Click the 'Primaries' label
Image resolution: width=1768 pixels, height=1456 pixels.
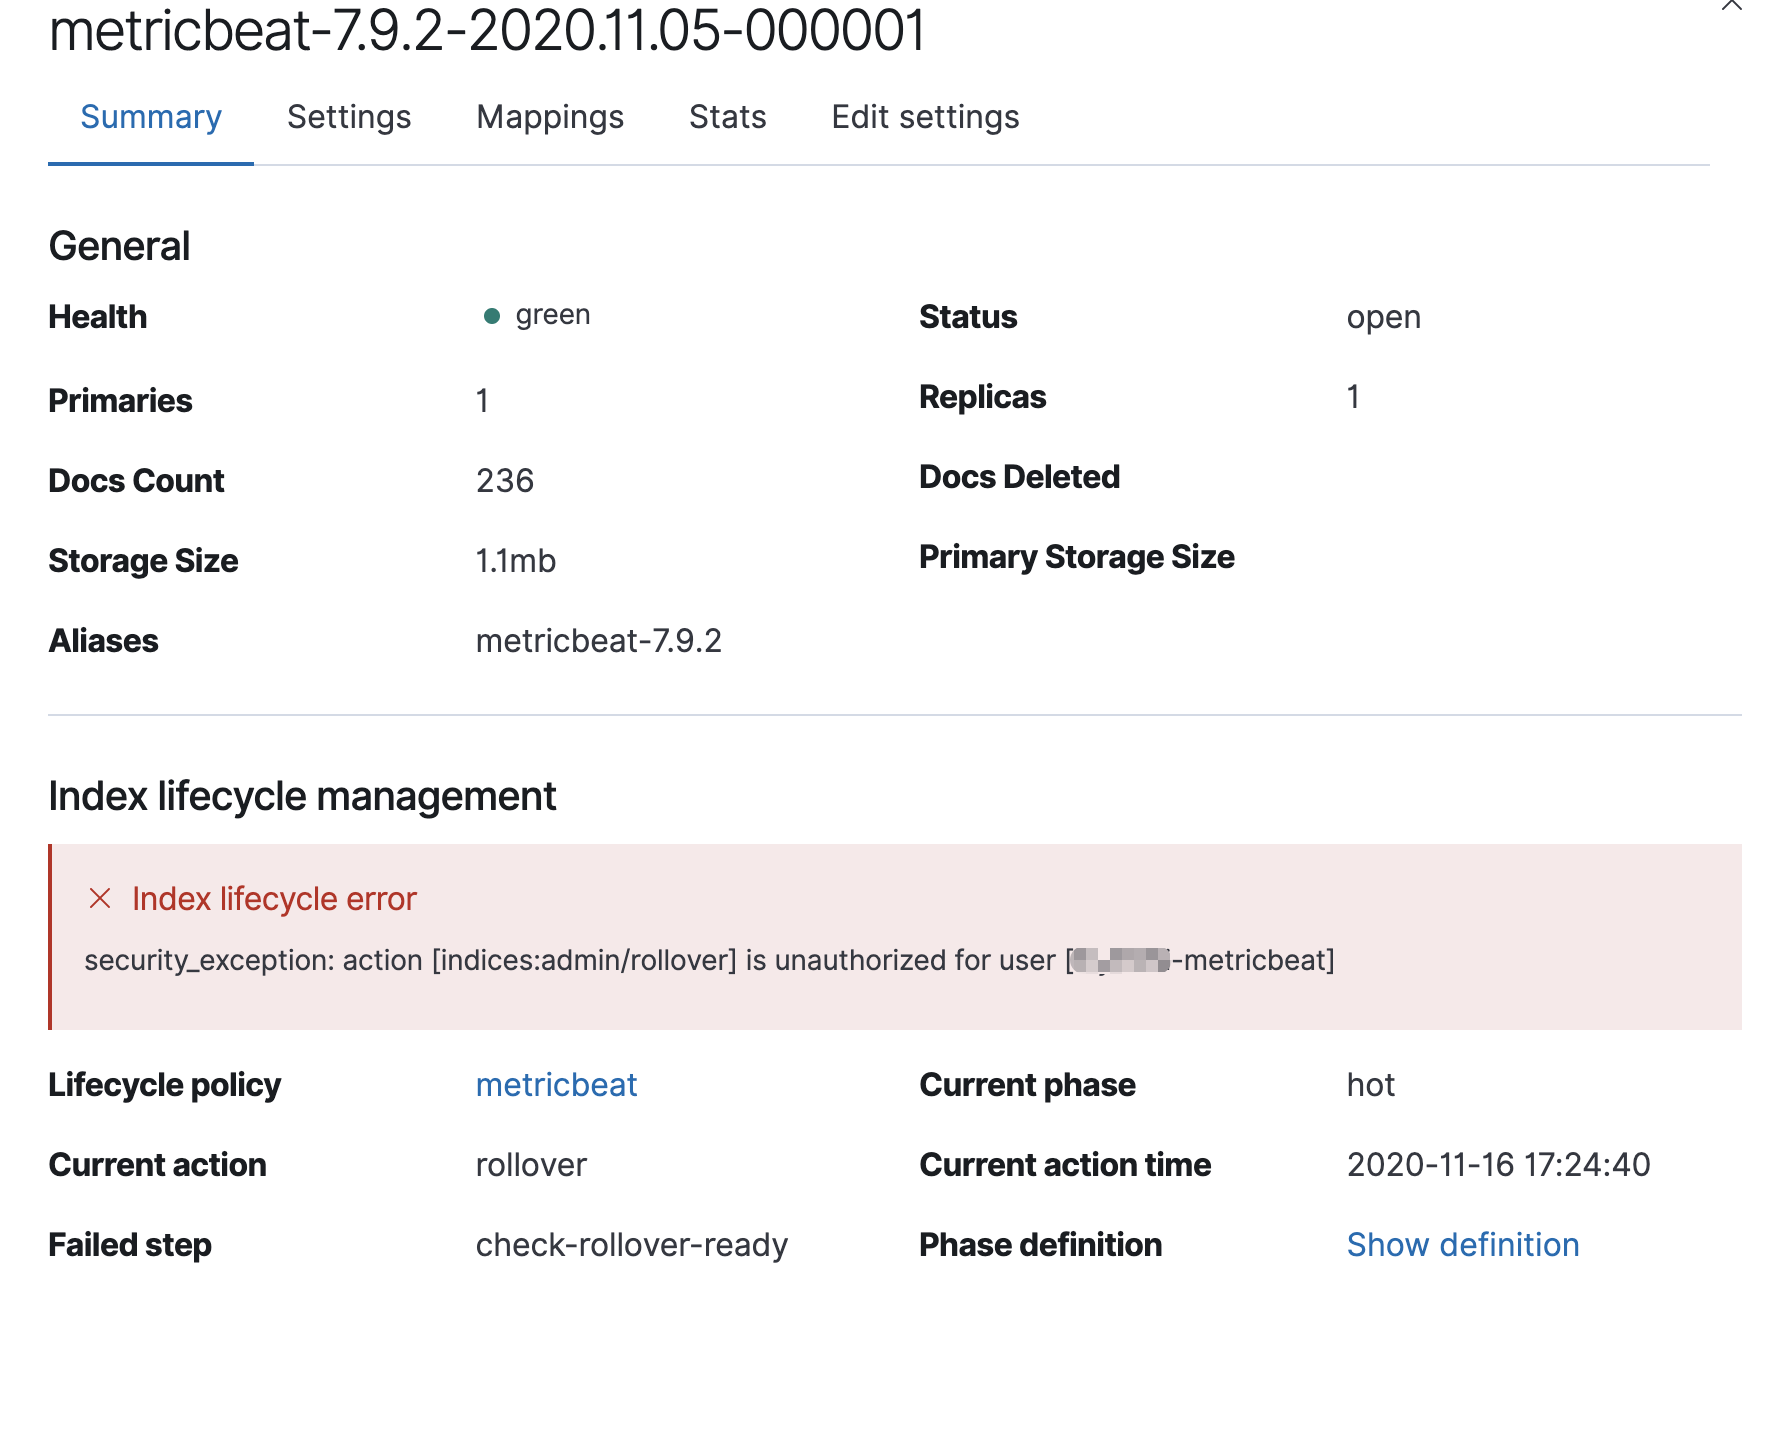click(120, 401)
